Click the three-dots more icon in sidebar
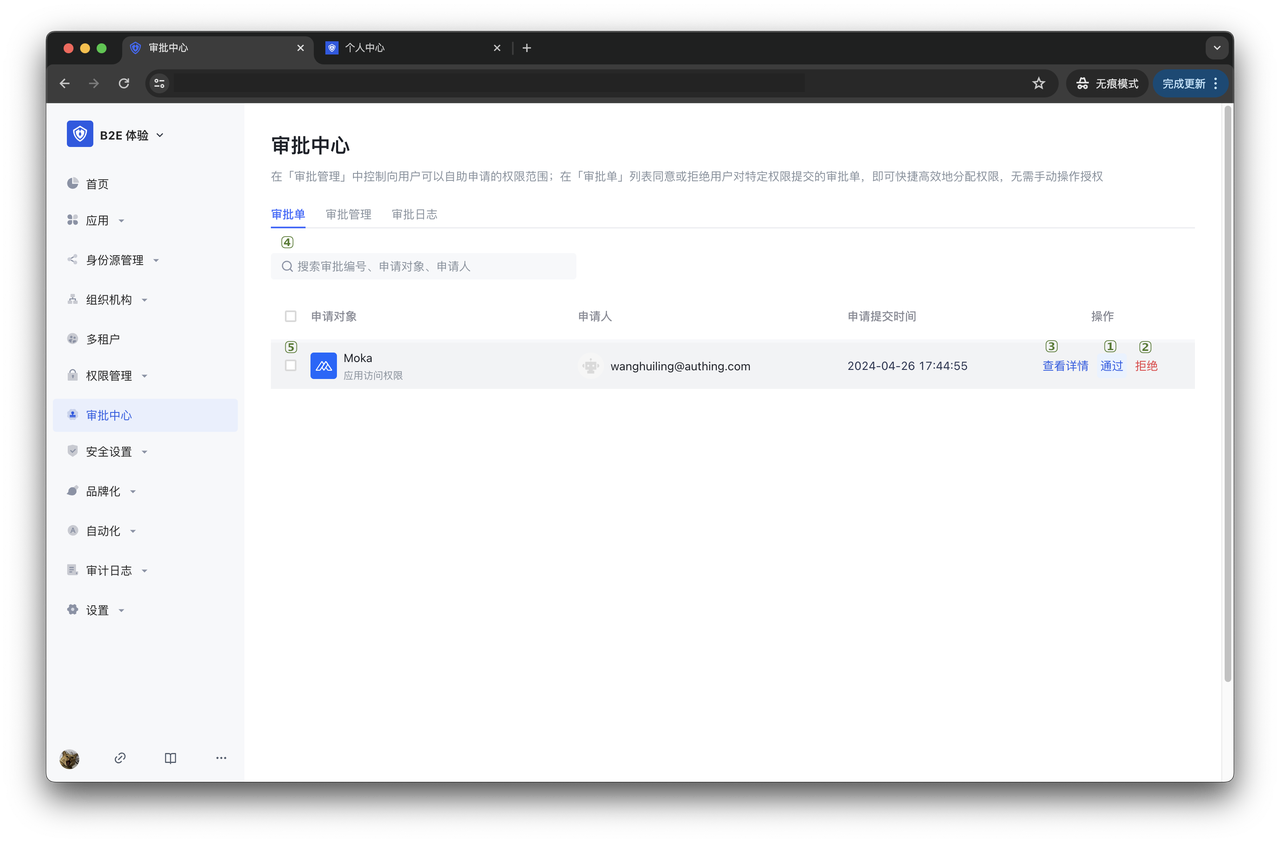This screenshot has height=843, width=1280. [x=221, y=758]
